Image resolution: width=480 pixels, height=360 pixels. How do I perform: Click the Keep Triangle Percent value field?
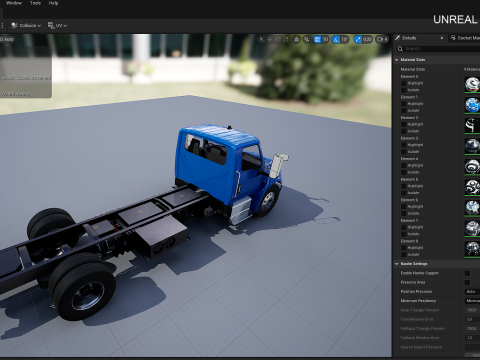pyautogui.click(x=472, y=310)
